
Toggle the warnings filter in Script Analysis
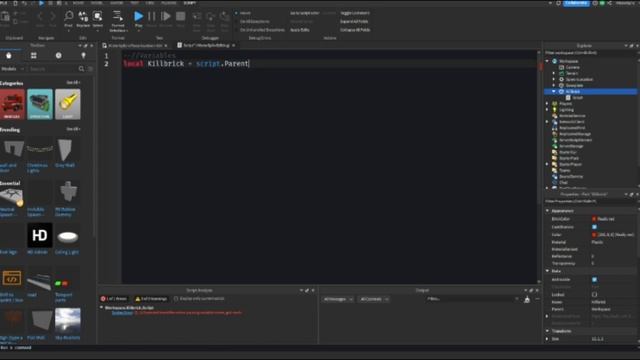point(151,299)
